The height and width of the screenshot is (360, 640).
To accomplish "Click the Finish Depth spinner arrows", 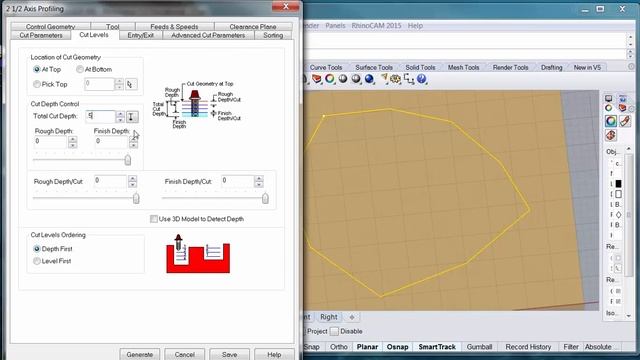I will click(x=133, y=142).
